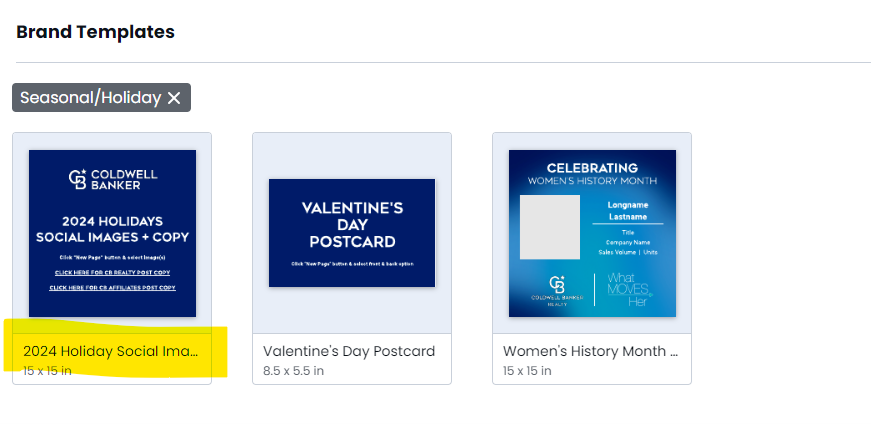Select the "Valentine's Day Postcard" title
871x424 pixels.
pos(349,351)
